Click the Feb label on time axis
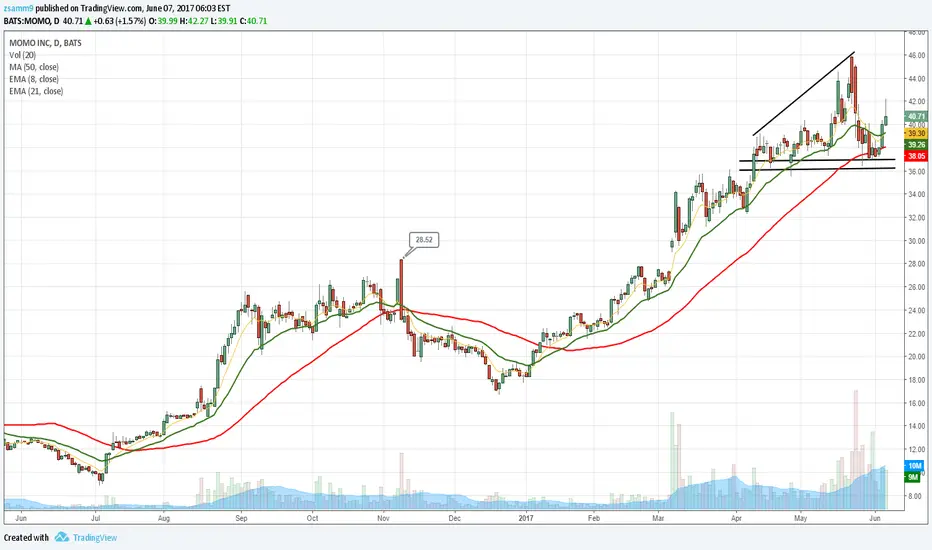 point(594,518)
